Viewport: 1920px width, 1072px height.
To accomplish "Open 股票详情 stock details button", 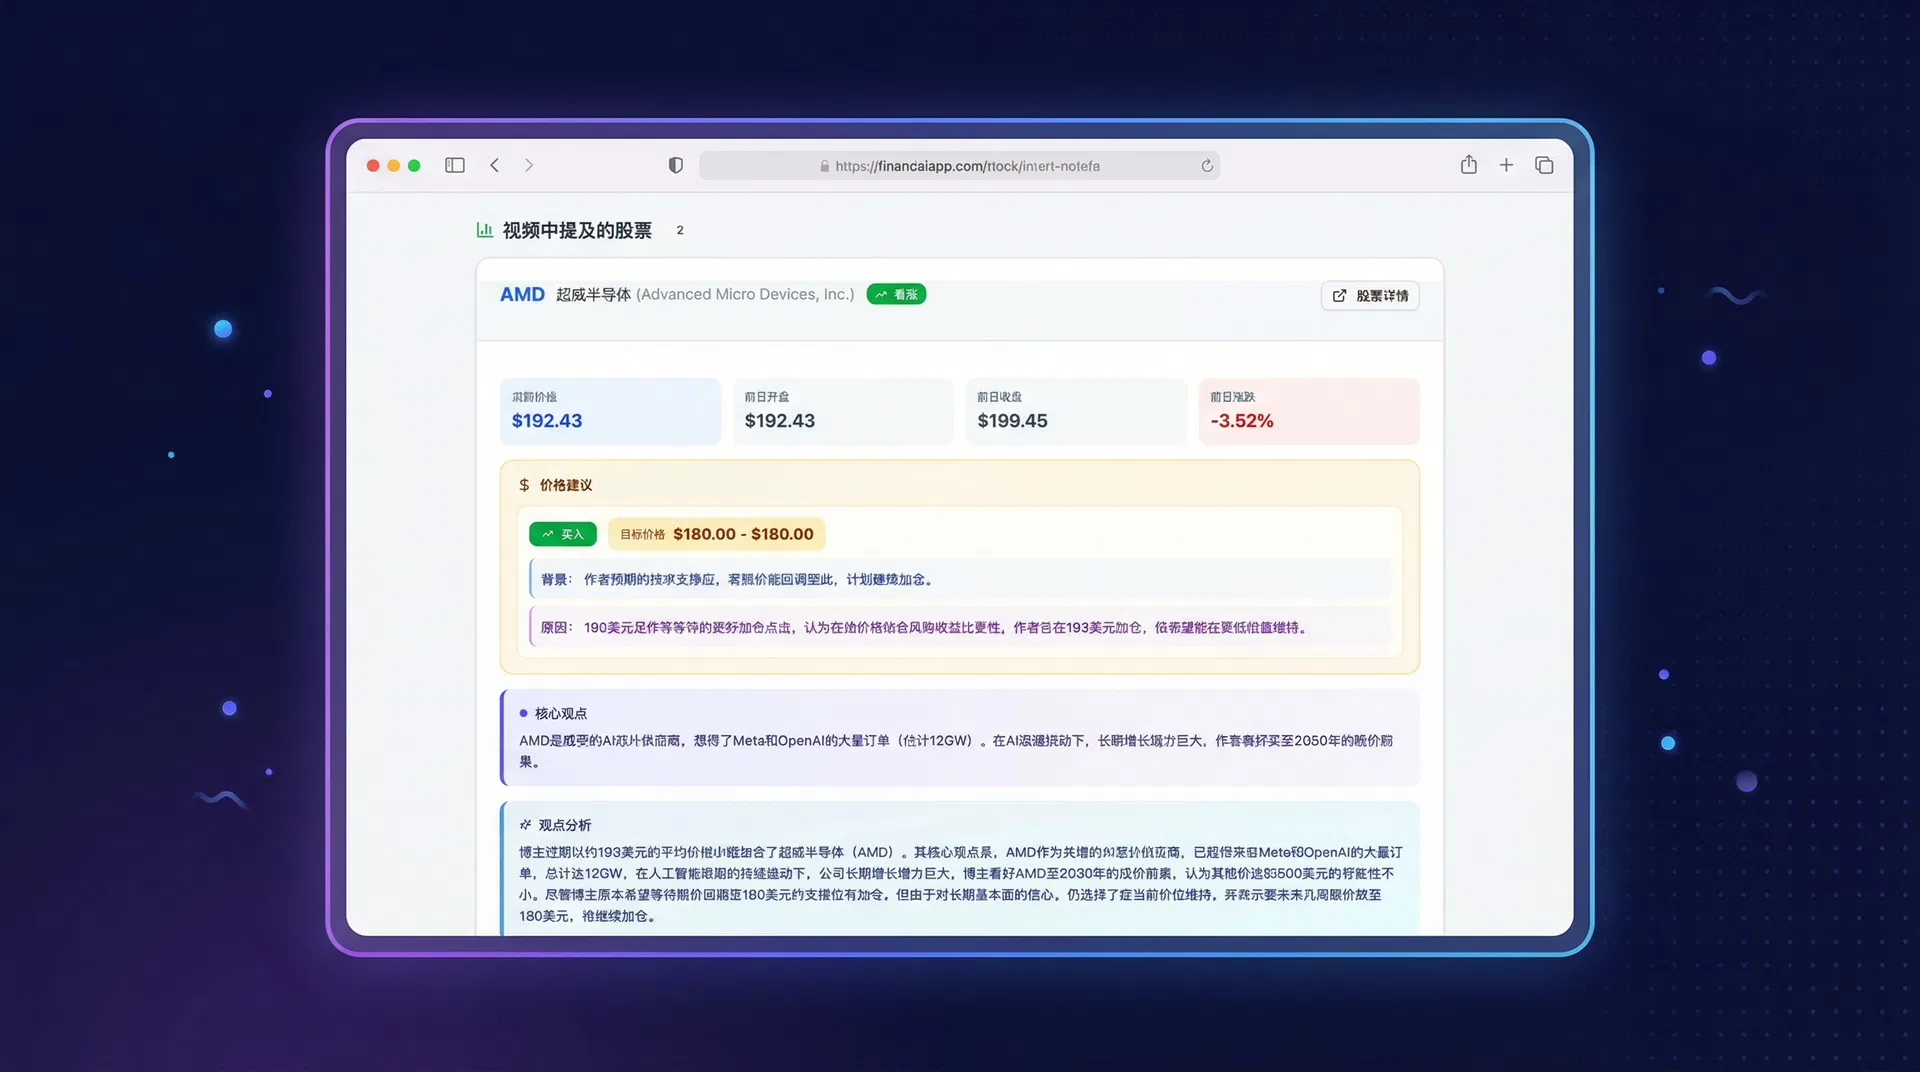I will [1370, 296].
